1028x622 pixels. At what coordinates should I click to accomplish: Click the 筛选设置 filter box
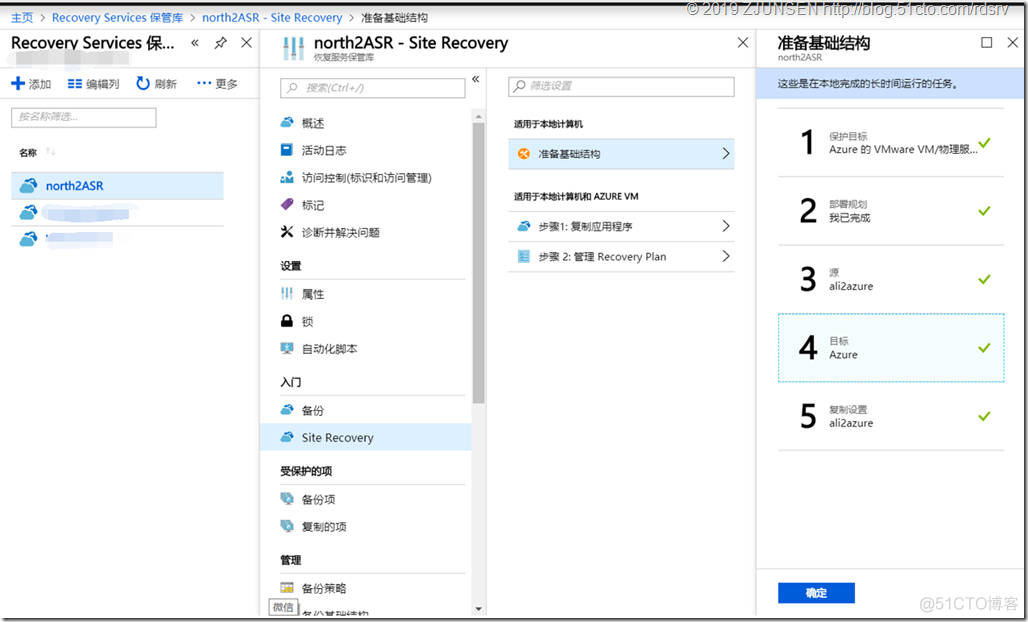[x=621, y=87]
